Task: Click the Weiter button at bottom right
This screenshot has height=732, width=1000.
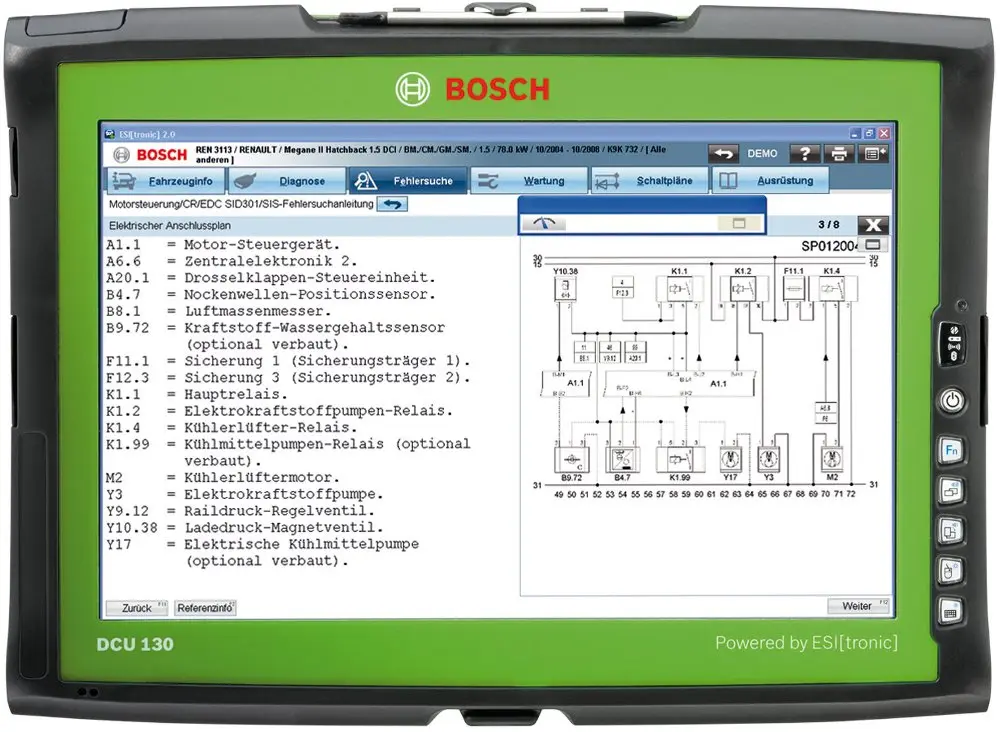Action: (x=858, y=606)
